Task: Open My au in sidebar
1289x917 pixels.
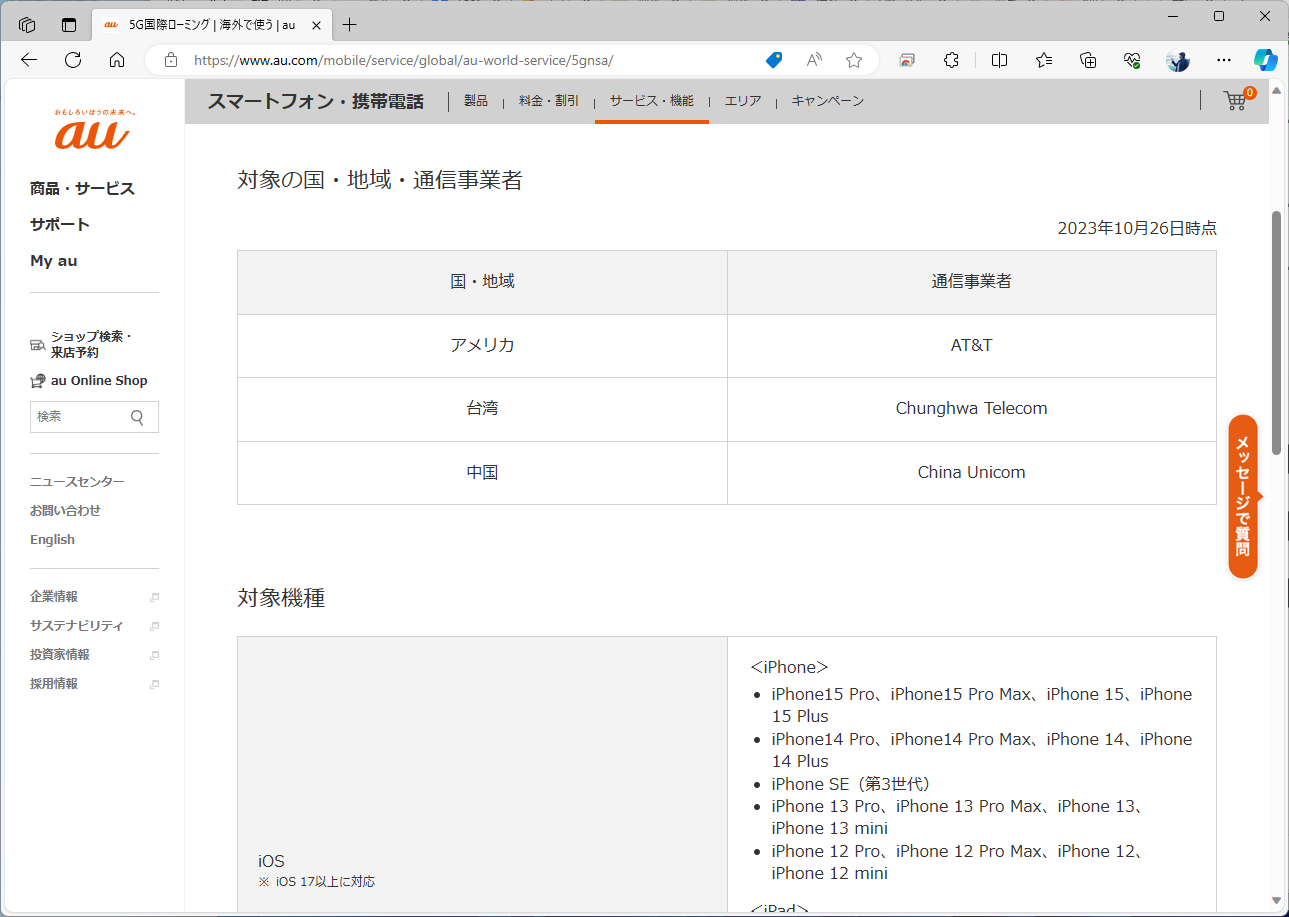Action: click(54, 260)
